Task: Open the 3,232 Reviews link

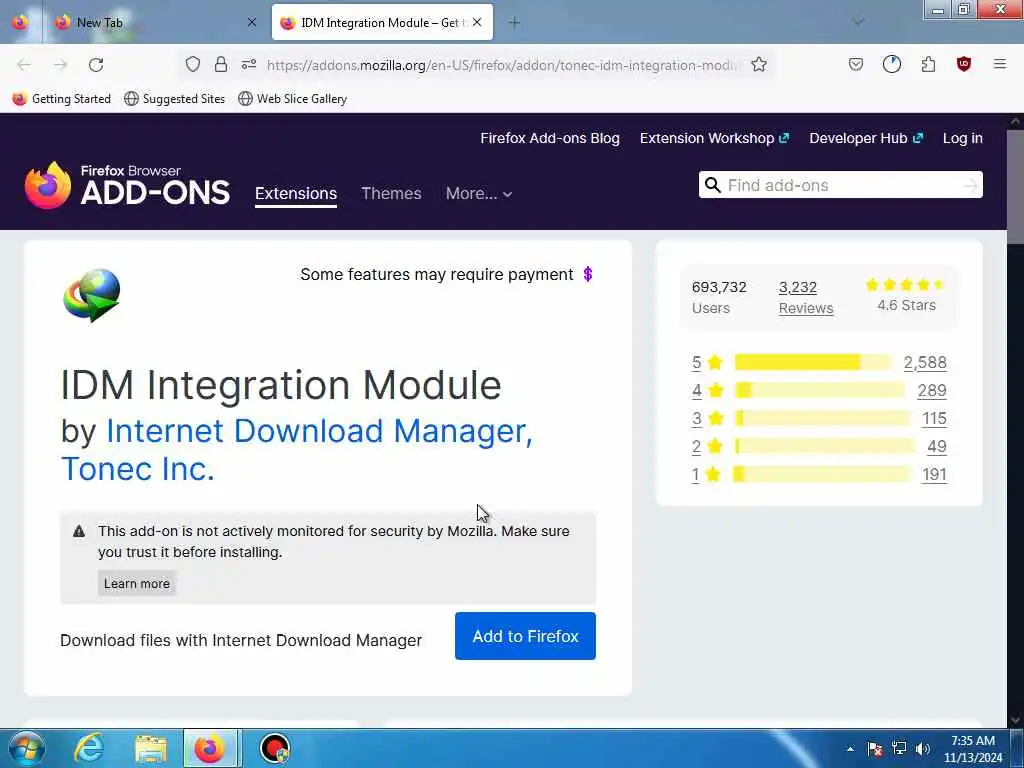Action: (x=805, y=298)
